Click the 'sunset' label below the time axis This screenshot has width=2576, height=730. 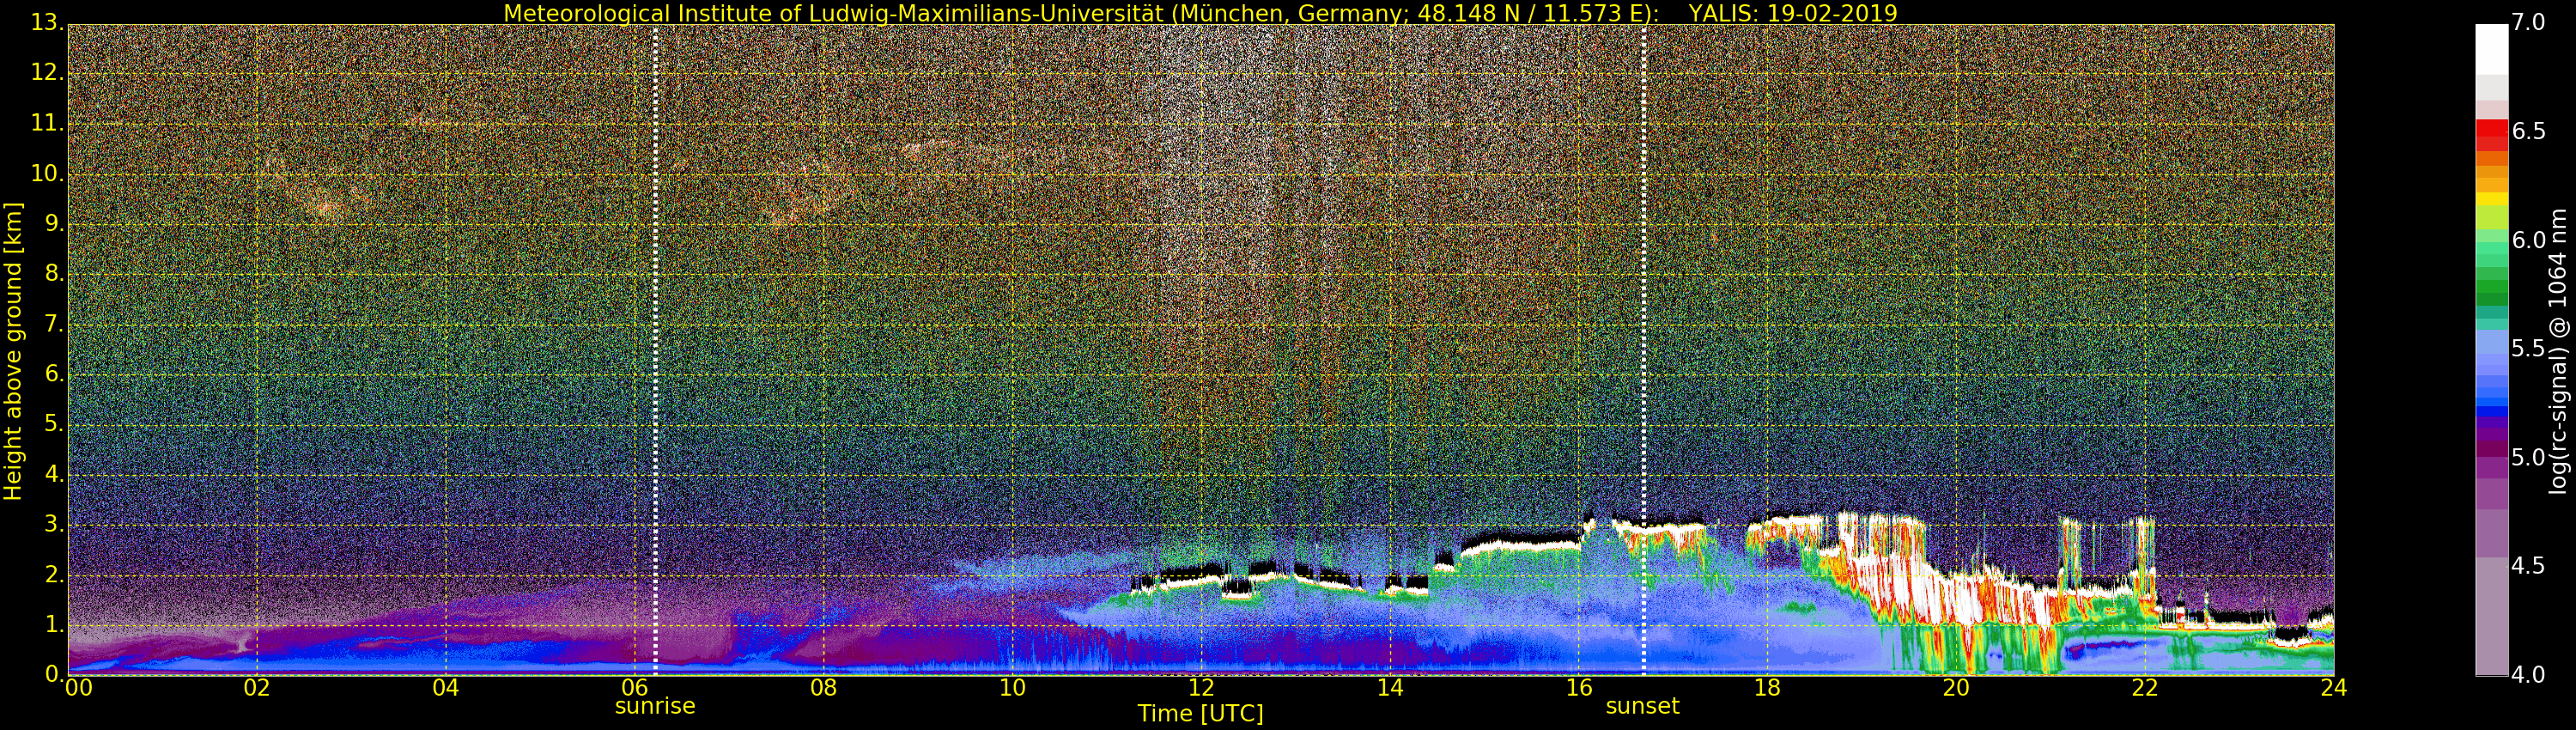[1642, 706]
